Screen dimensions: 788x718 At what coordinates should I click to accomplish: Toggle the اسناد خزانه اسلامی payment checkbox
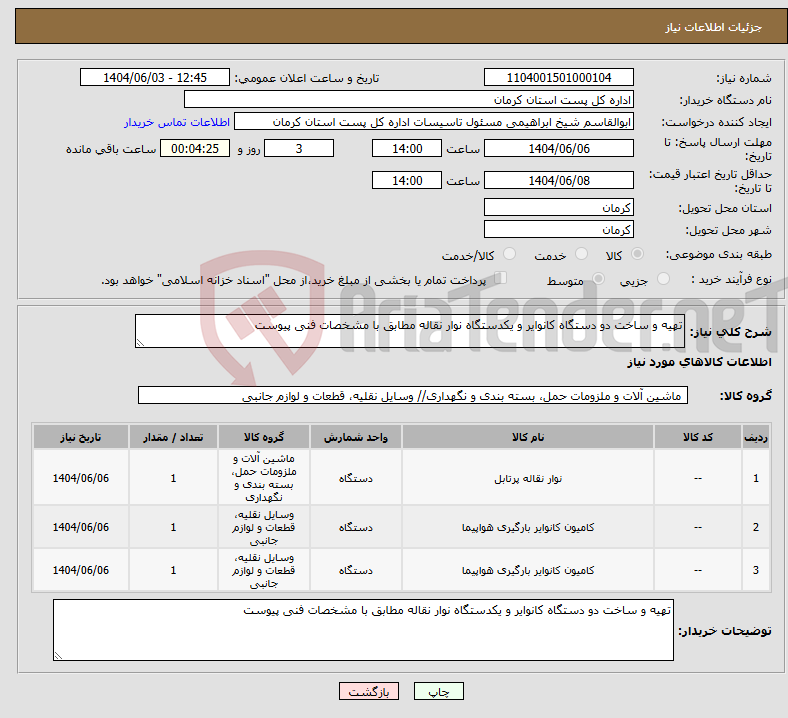(501, 277)
